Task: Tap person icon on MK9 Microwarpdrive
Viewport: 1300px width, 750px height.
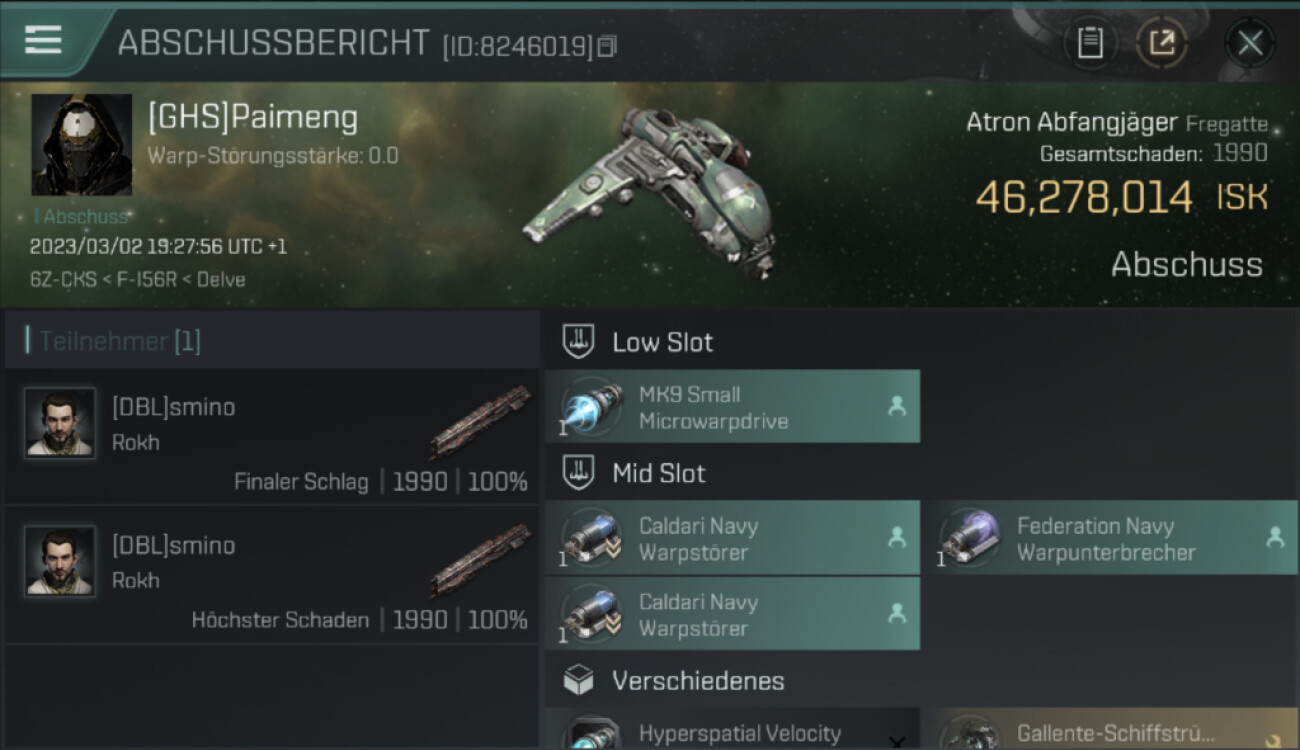Action: pyautogui.click(x=896, y=406)
